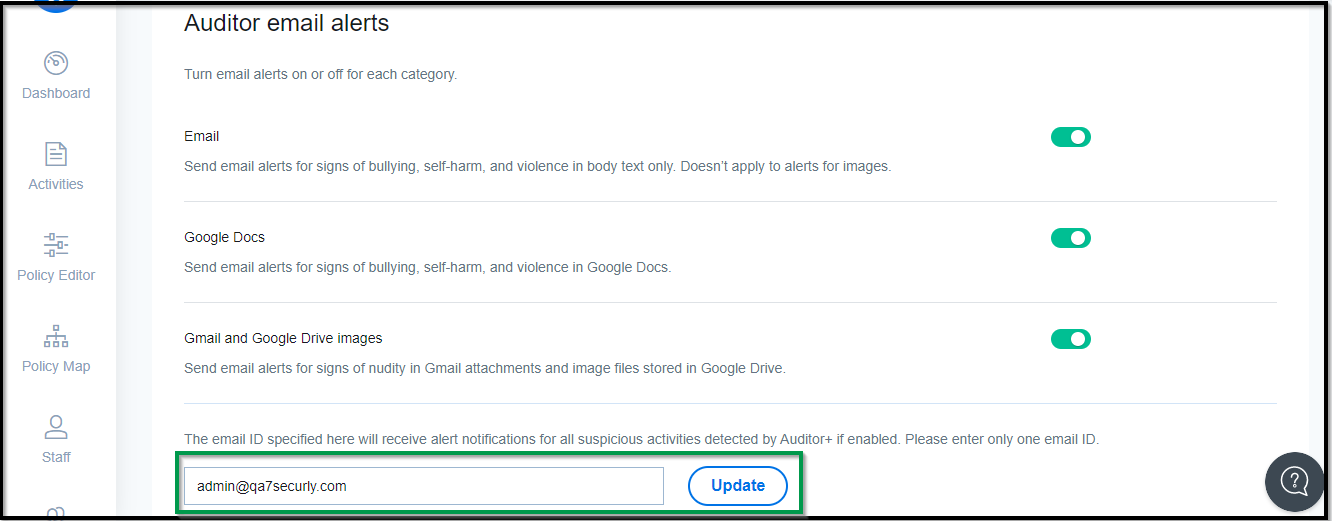This screenshot has width=1332, height=521.
Task: Click the Google Docs category title
Action: click(x=224, y=238)
